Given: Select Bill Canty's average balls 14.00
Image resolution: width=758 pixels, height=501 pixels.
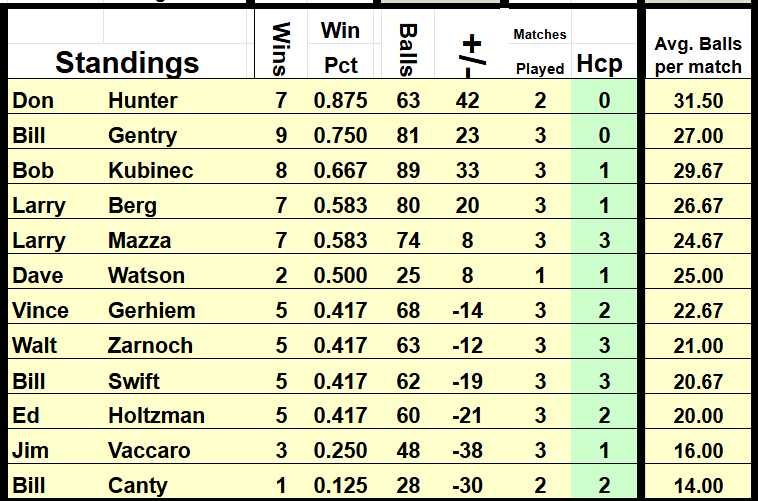Looking at the screenshot, I should [x=698, y=485].
